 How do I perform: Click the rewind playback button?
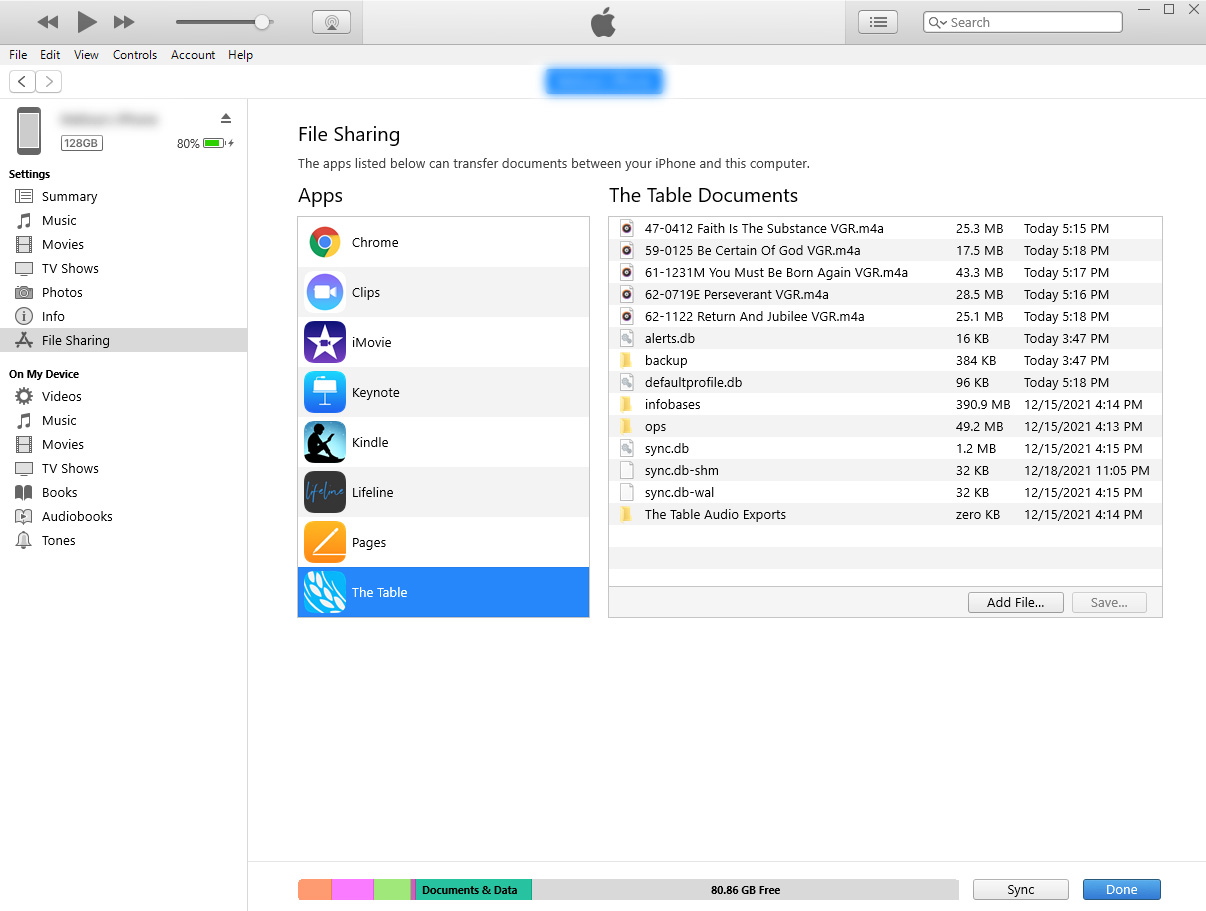pos(48,22)
